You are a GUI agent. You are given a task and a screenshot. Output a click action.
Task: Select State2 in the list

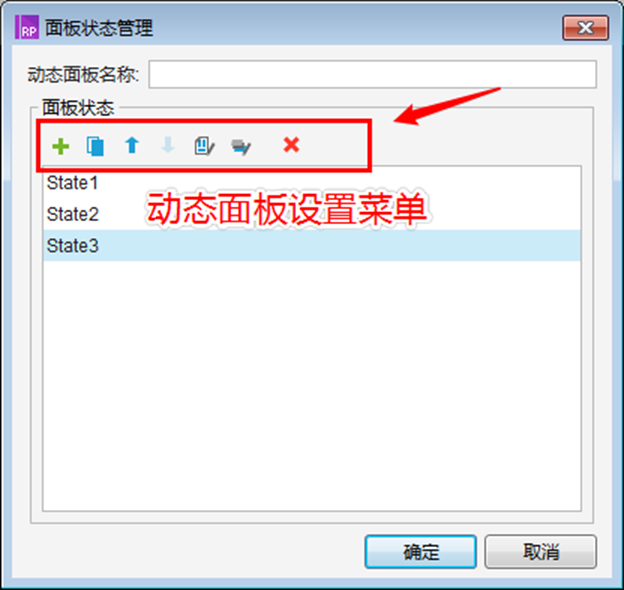(x=312, y=214)
